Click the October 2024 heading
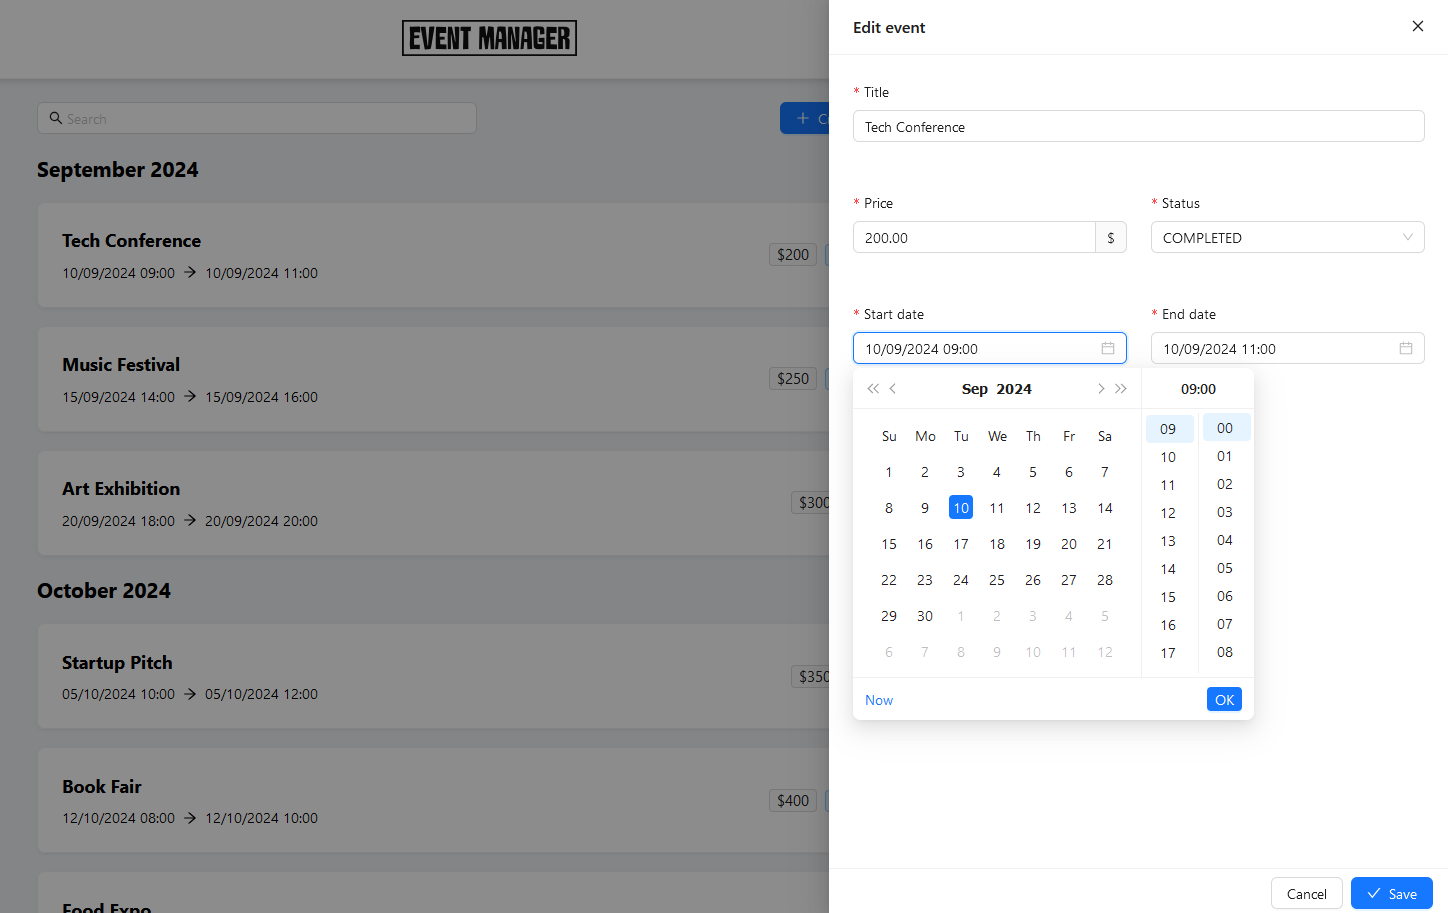The image size is (1448, 913). pos(104,590)
